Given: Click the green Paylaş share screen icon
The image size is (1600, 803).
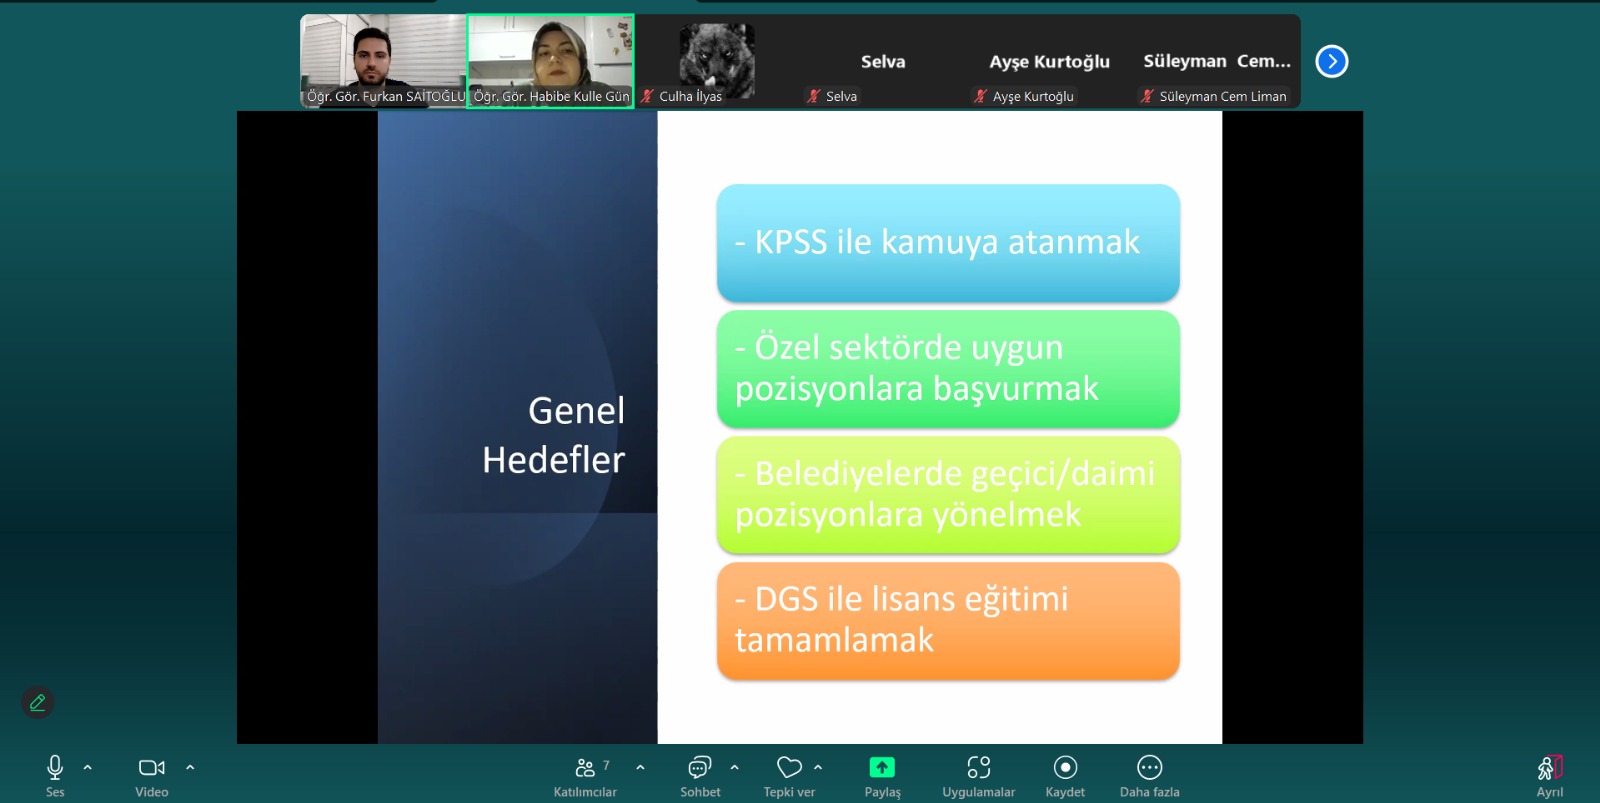Looking at the screenshot, I should point(882,768).
